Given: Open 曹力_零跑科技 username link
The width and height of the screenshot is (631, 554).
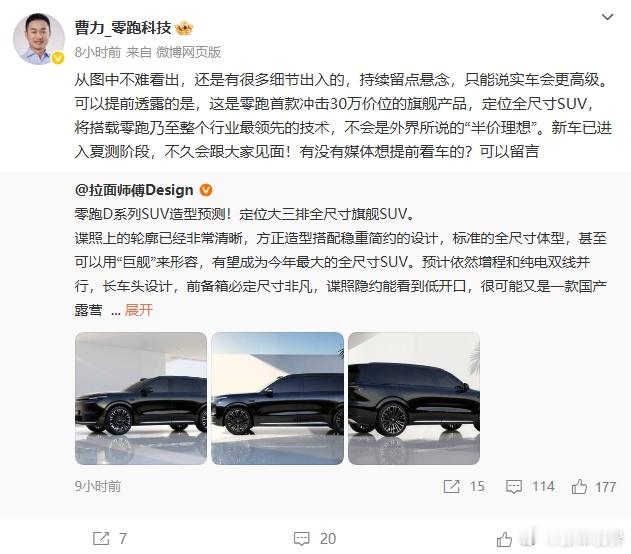Looking at the screenshot, I should [x=123, y=28].
